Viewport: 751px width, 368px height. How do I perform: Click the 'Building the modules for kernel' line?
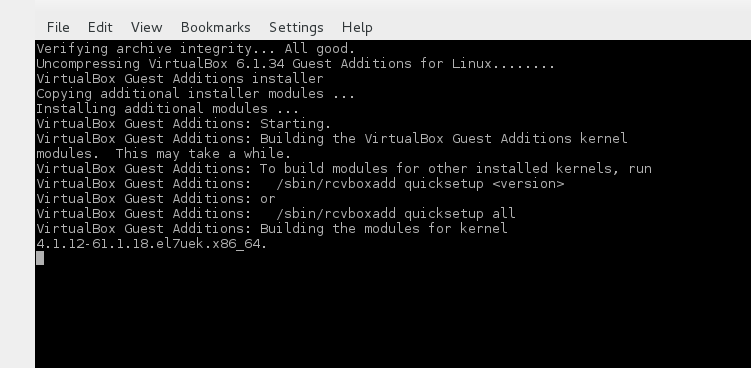[272, 229]
